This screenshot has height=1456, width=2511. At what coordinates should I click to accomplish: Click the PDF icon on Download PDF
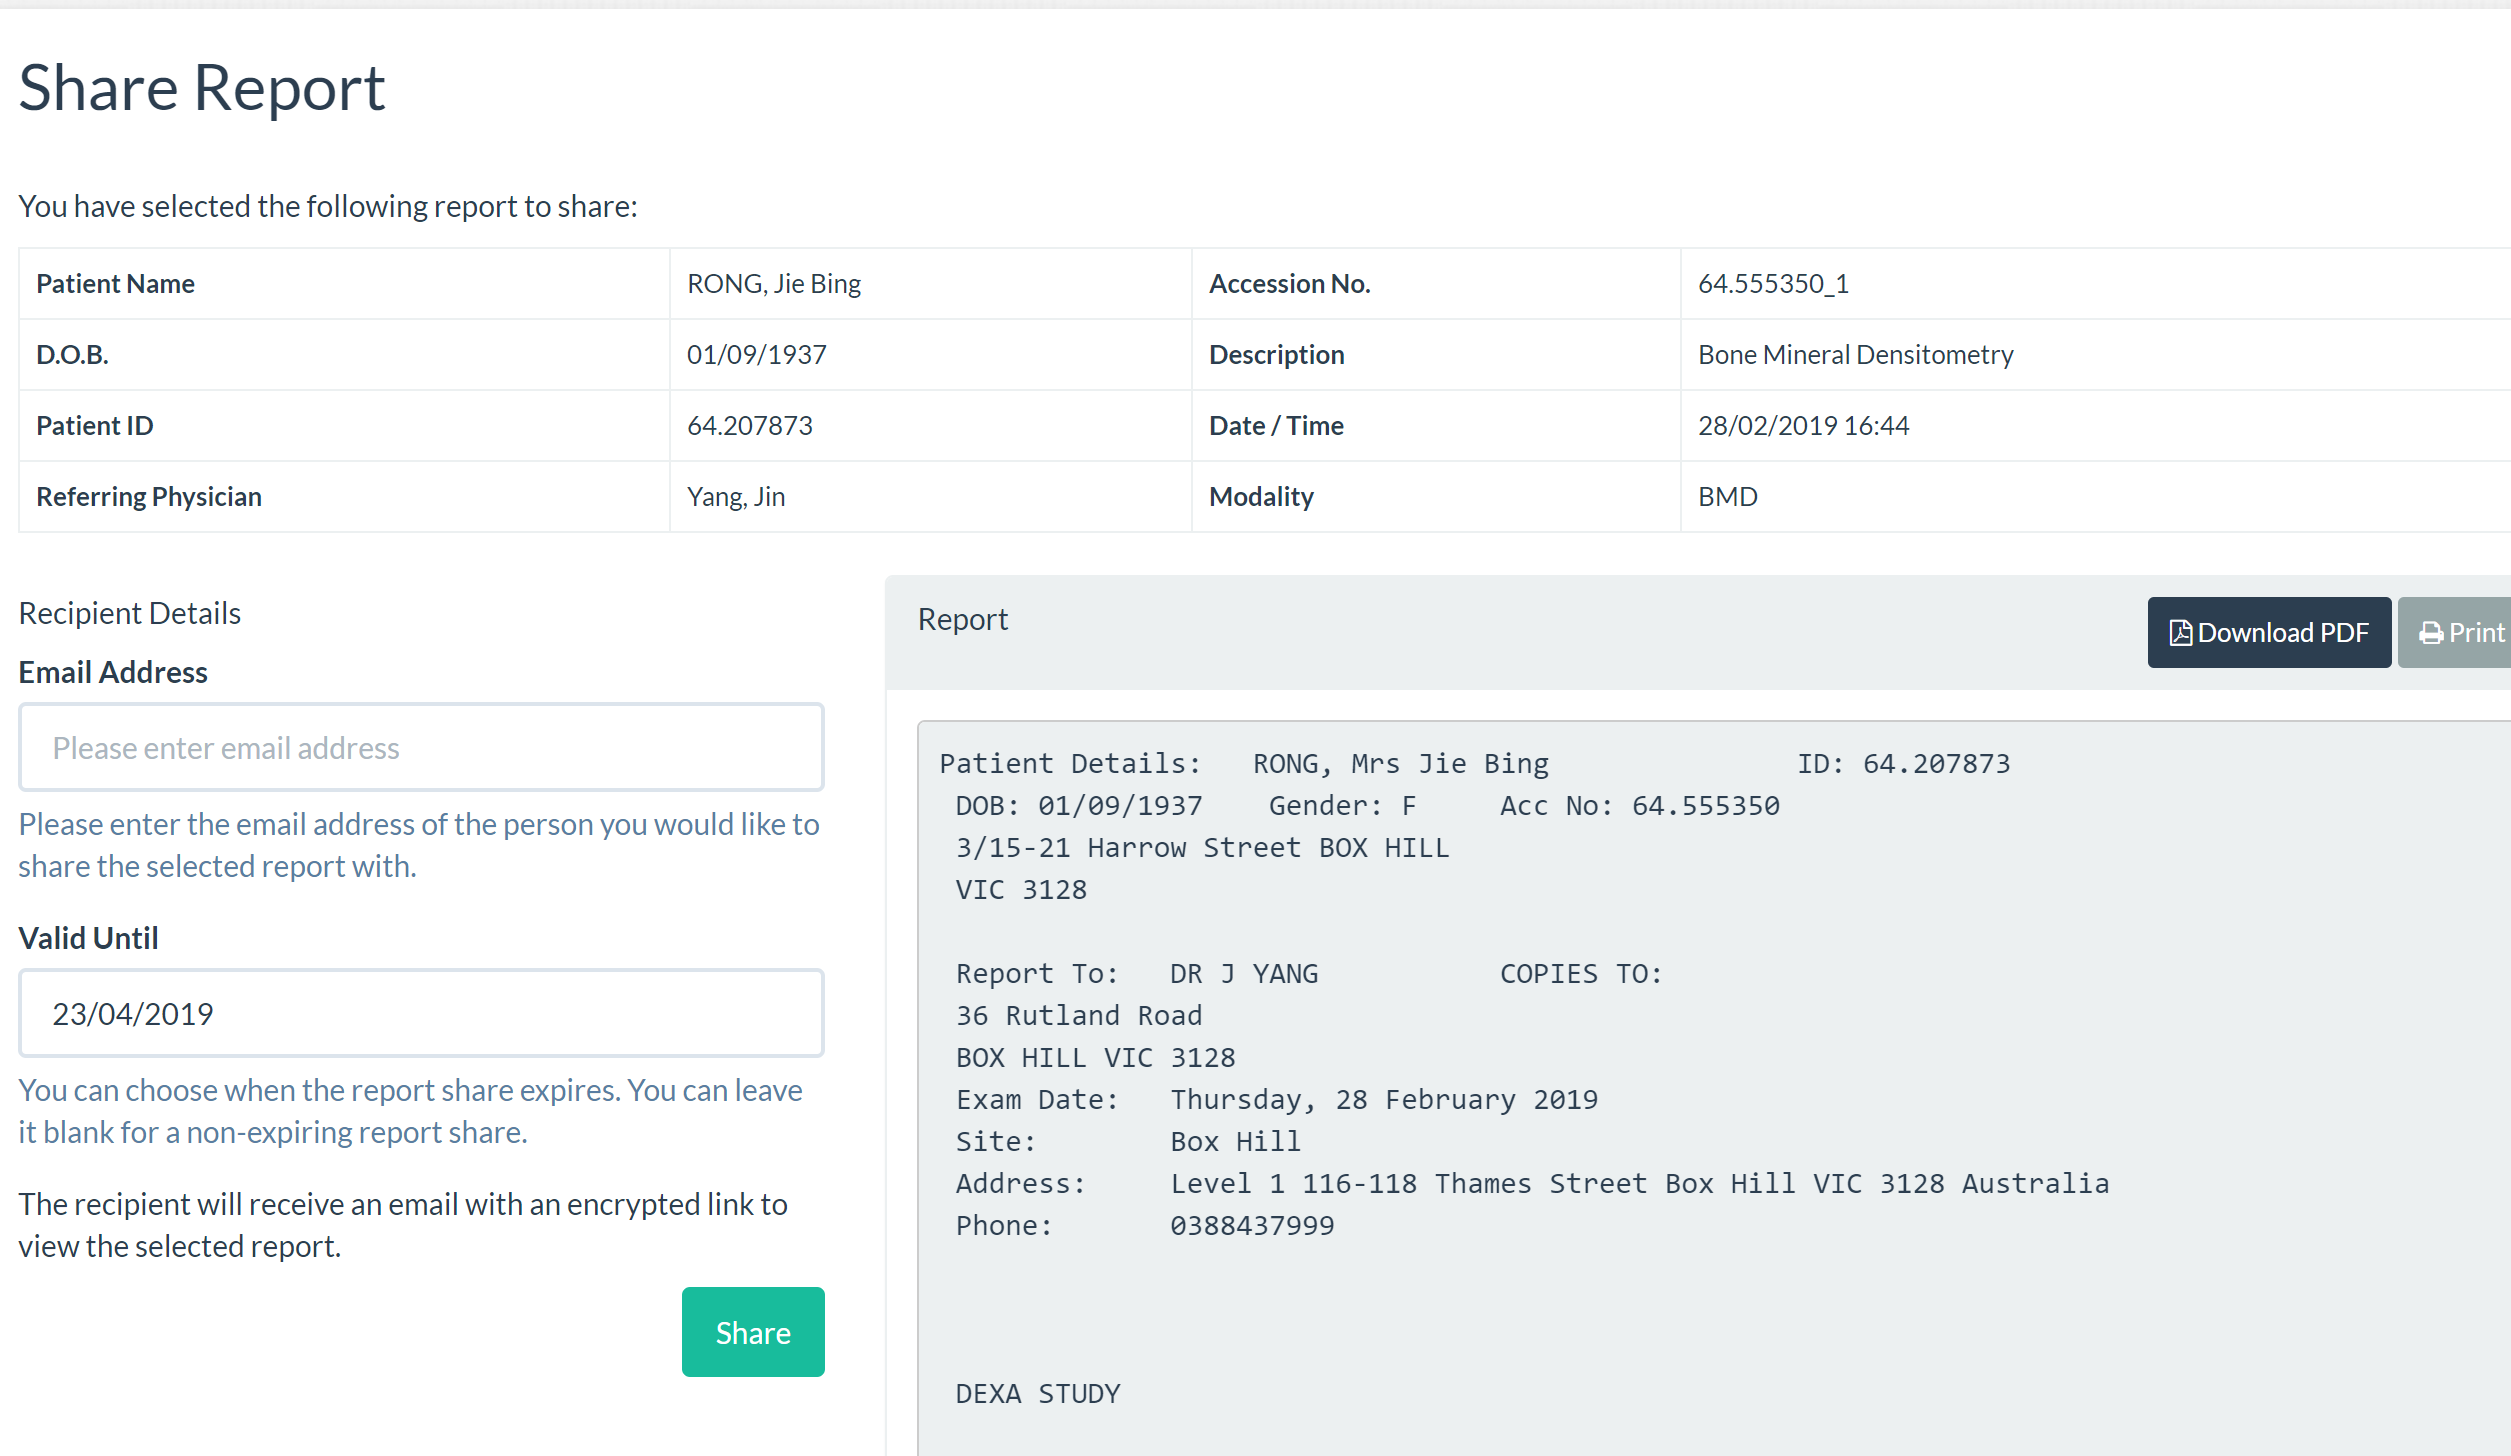(x=2181, y=633)
